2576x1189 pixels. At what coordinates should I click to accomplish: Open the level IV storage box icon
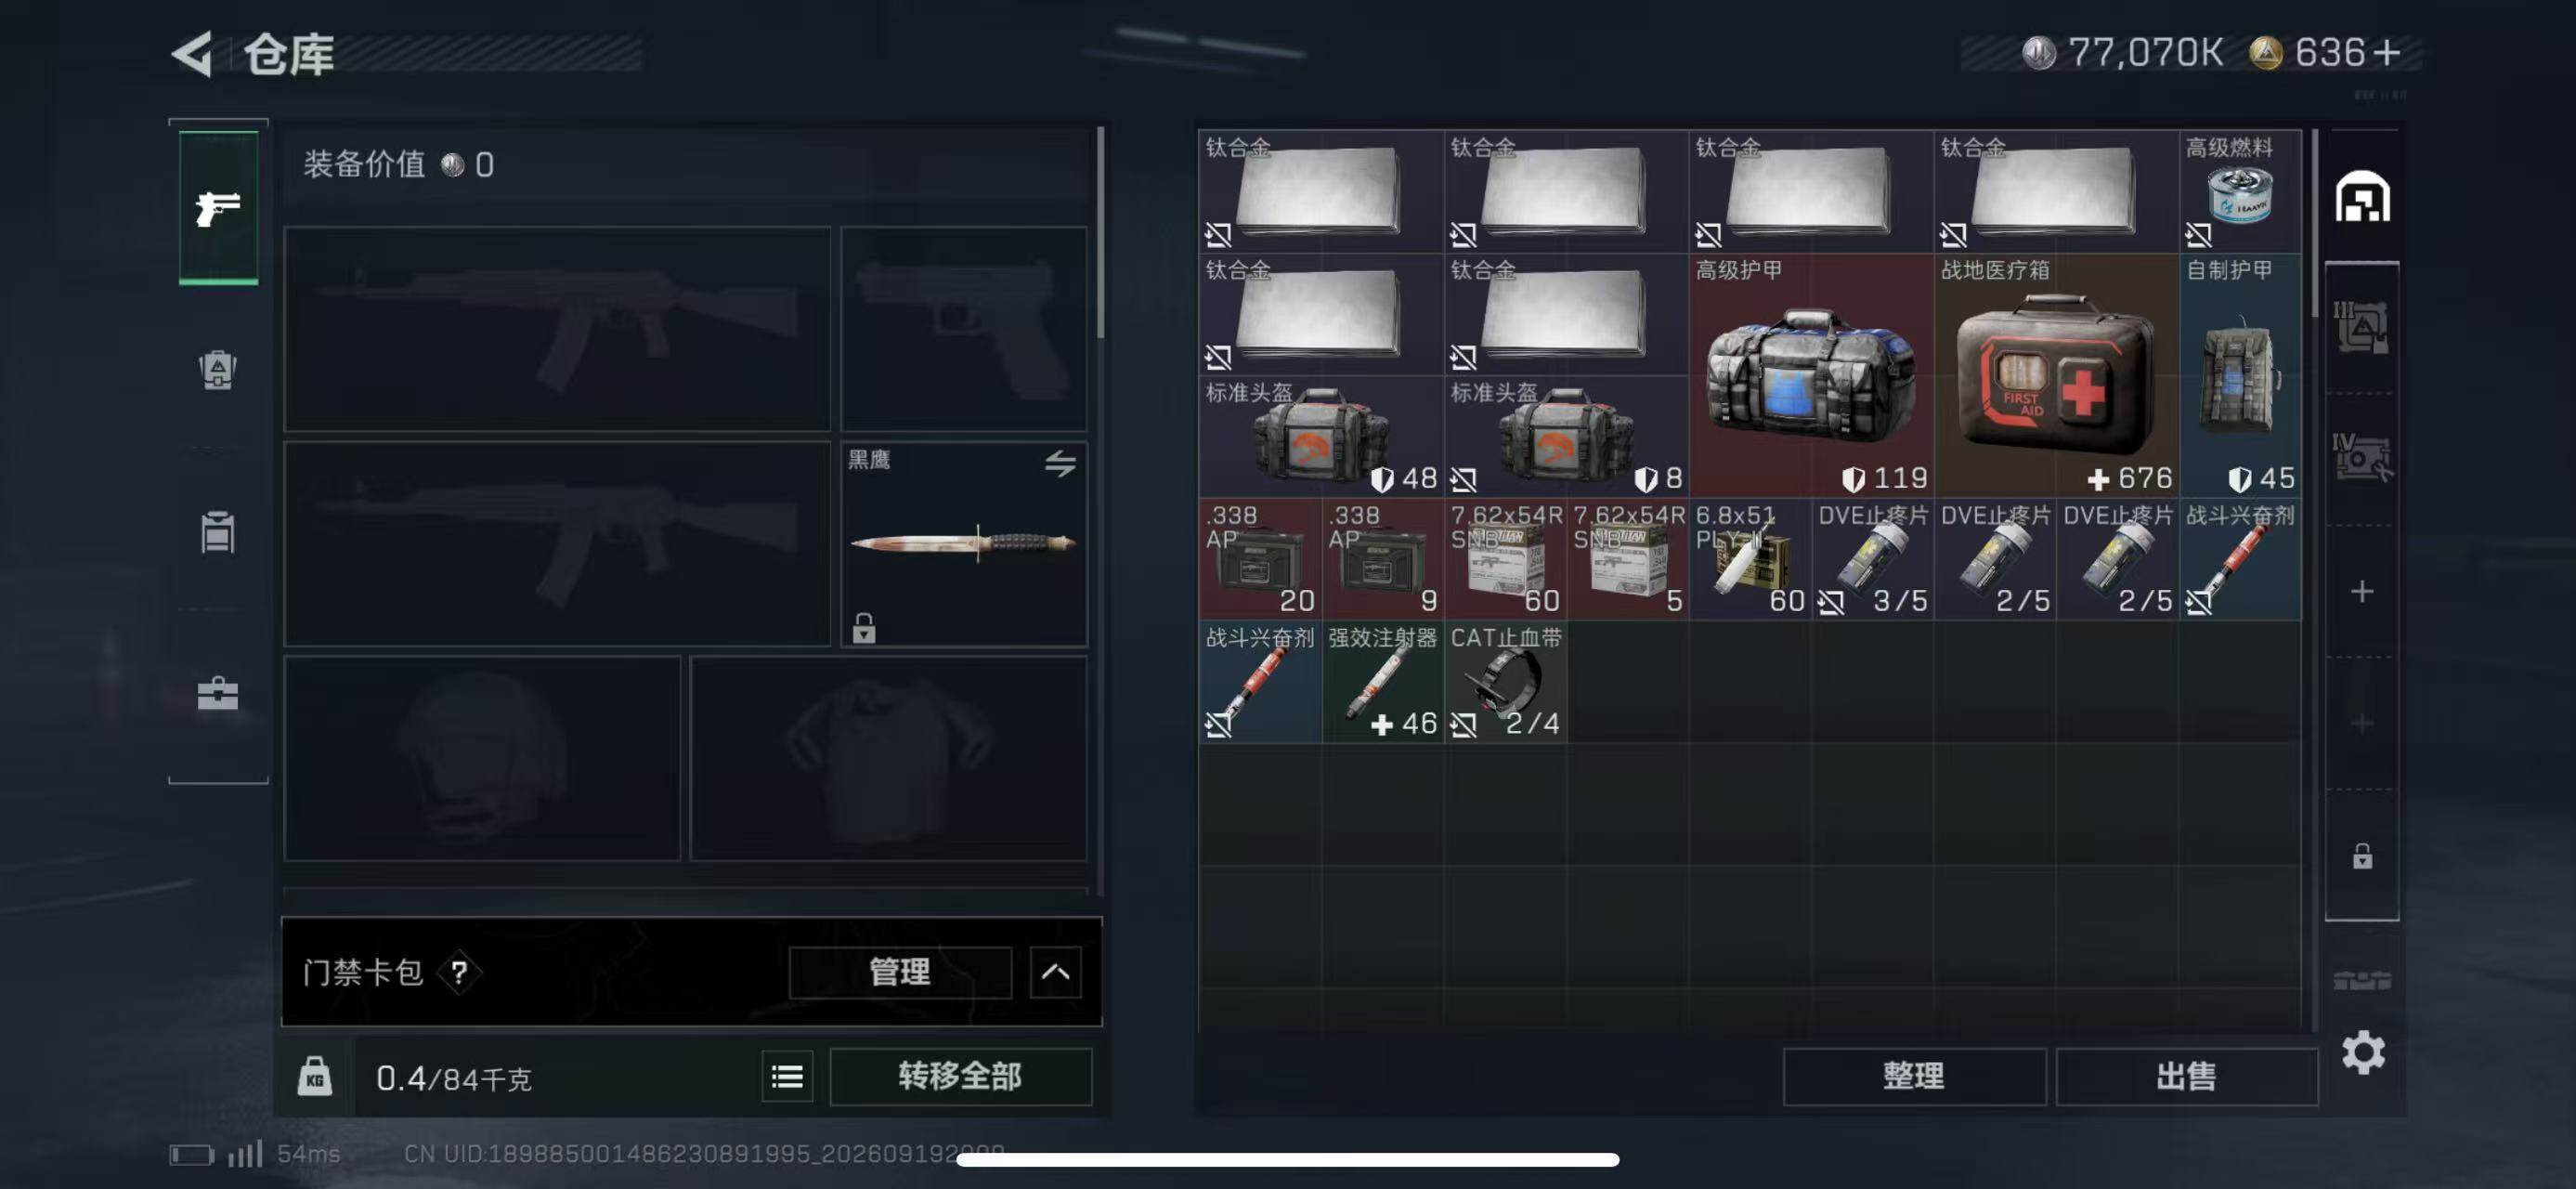click(2362, 457)
